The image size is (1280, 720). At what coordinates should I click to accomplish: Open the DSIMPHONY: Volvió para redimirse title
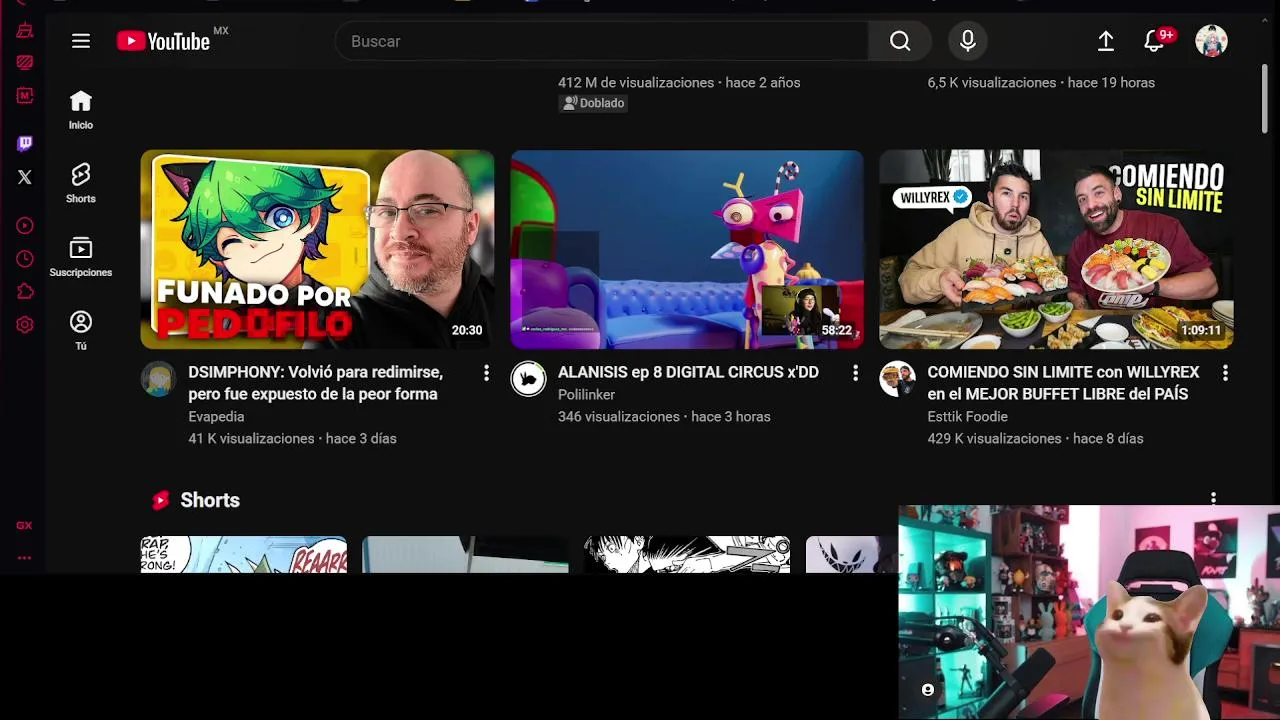click(315, 383)
